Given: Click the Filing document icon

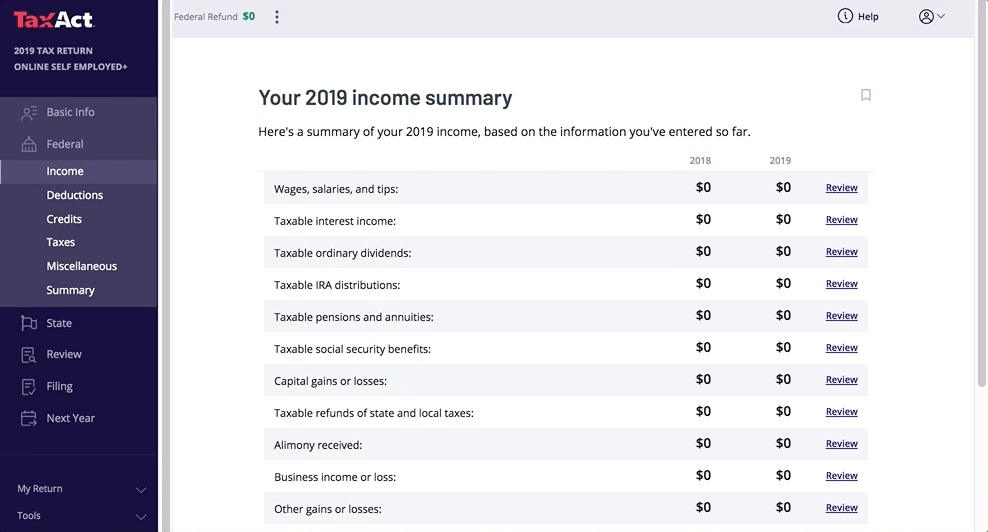Looking at the screenshot, I should click(29, 386).
